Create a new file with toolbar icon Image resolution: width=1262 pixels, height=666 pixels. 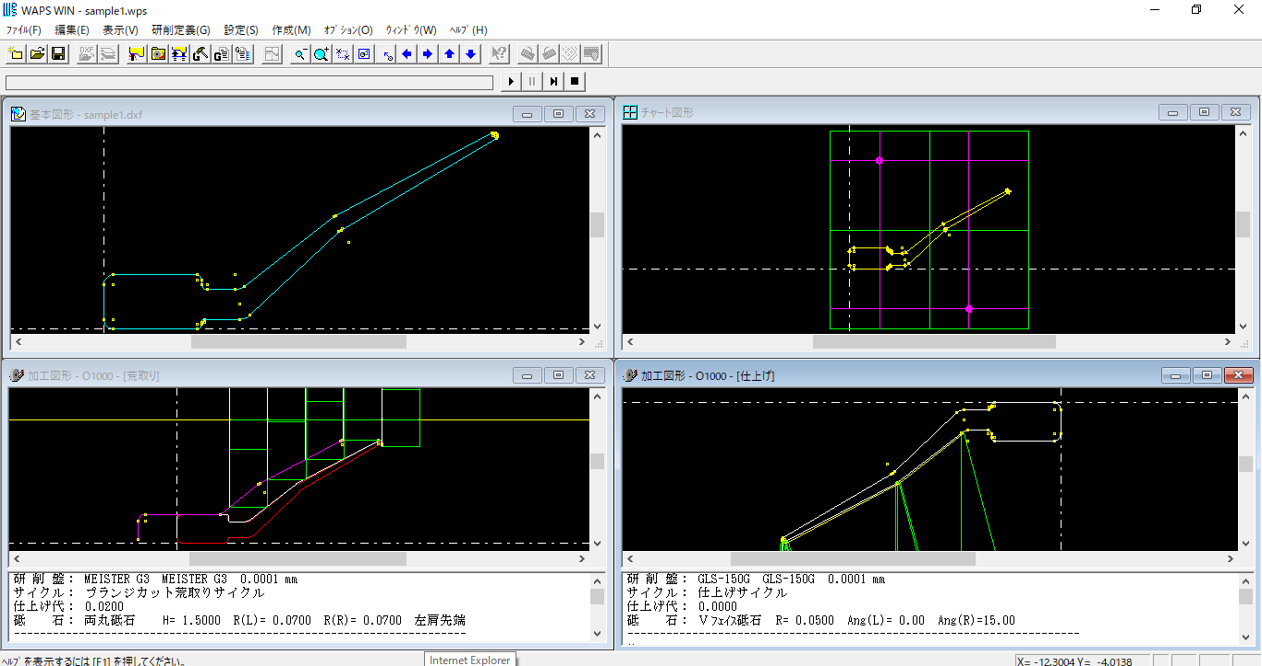pyautogui.click(x=16, y=54)
